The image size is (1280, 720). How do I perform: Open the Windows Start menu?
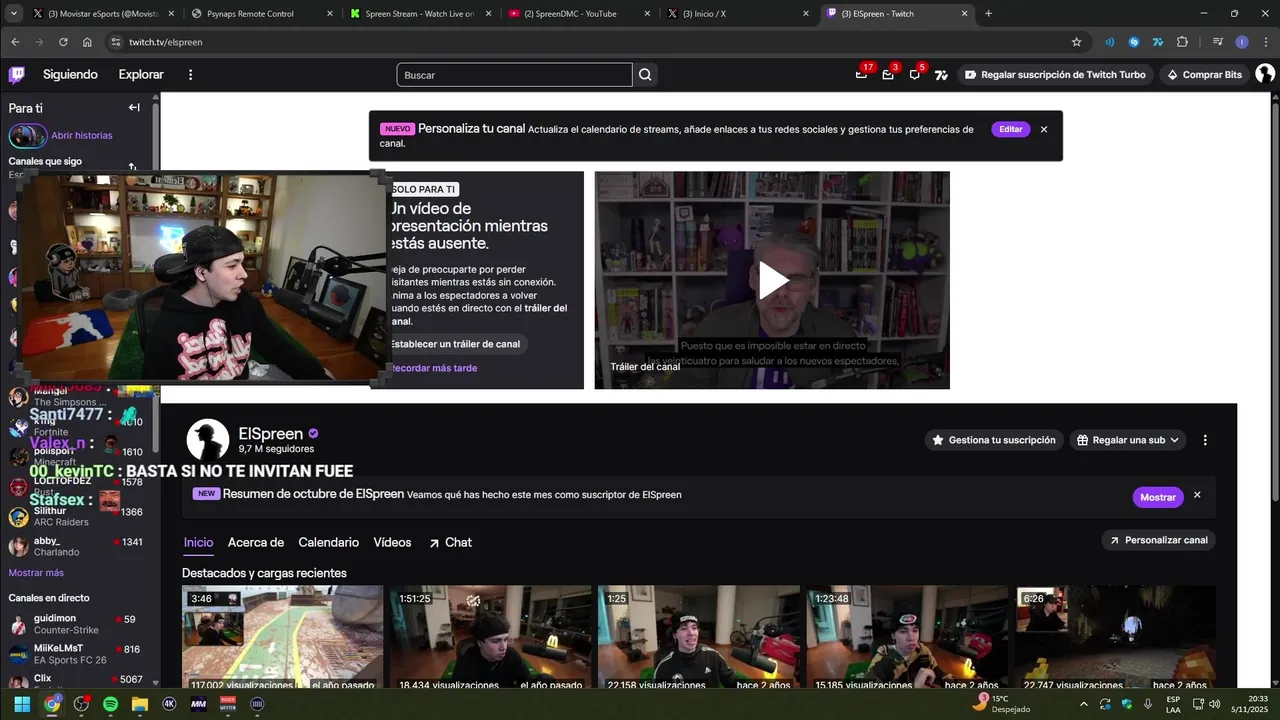point(22,704)
